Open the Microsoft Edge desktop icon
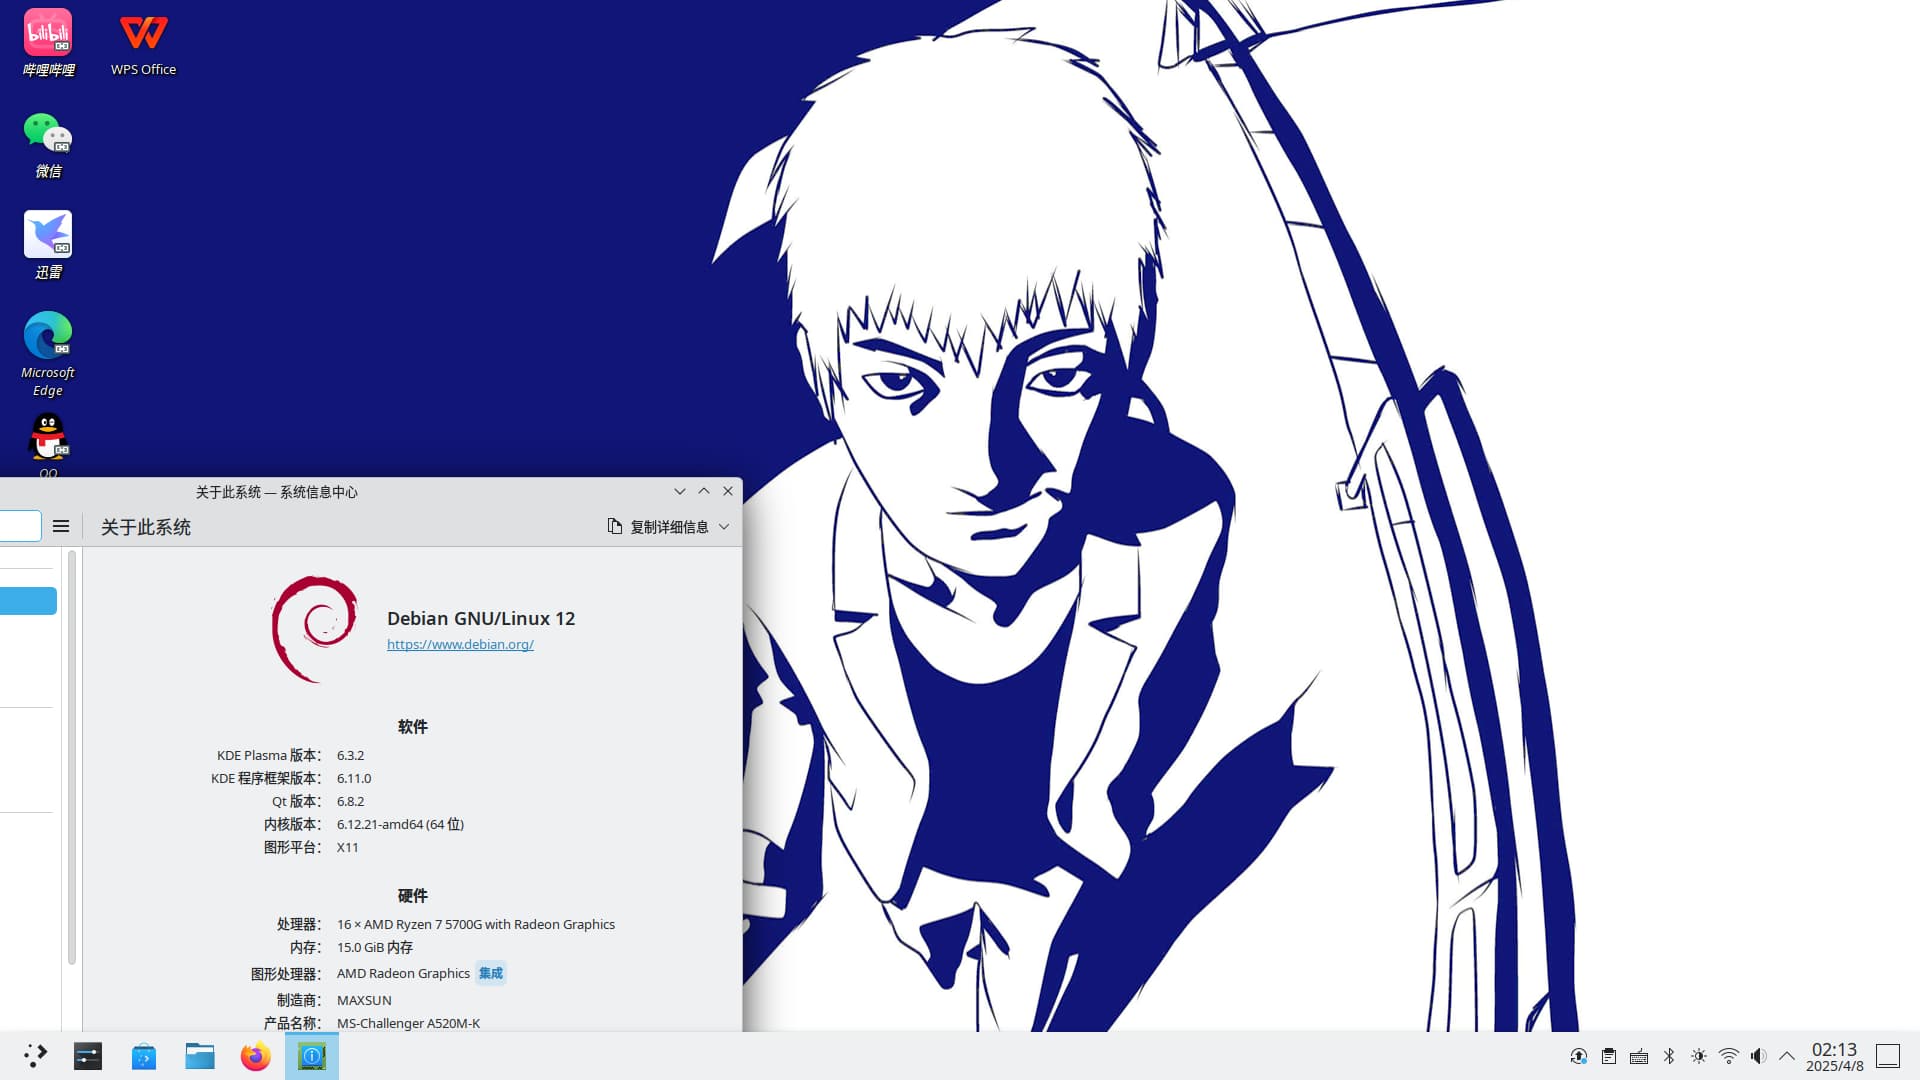 [x=48, y=354]
